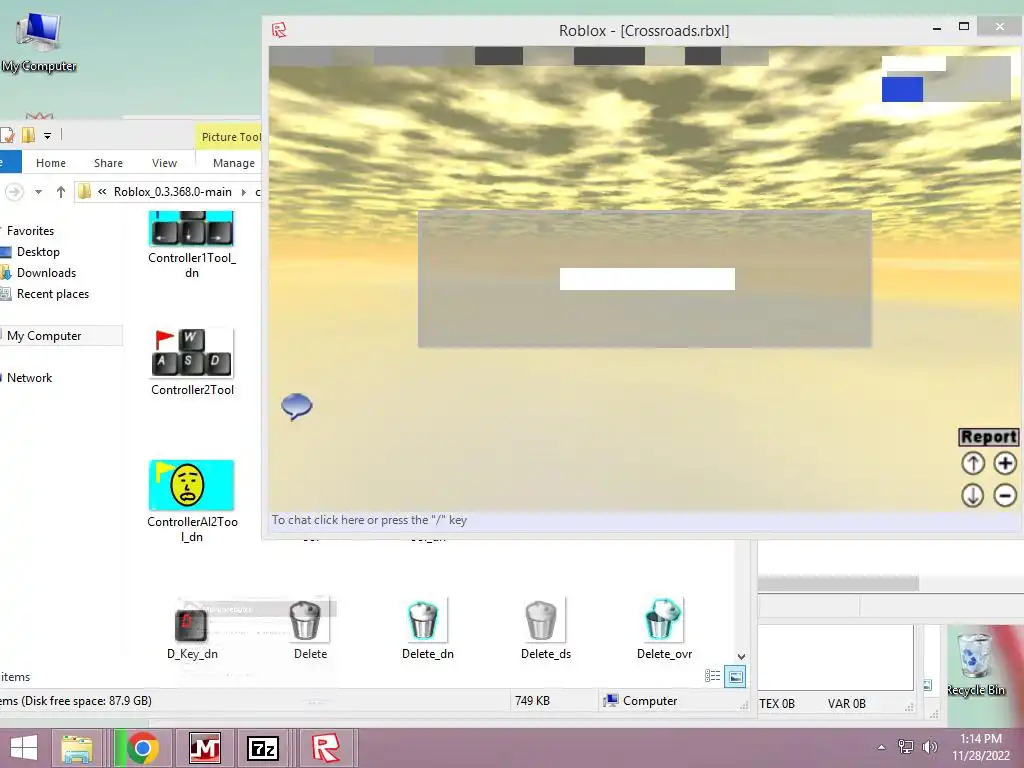Tilt camera down with down arrow
The width and height of the screenshot is (1024, 768).
973,495
